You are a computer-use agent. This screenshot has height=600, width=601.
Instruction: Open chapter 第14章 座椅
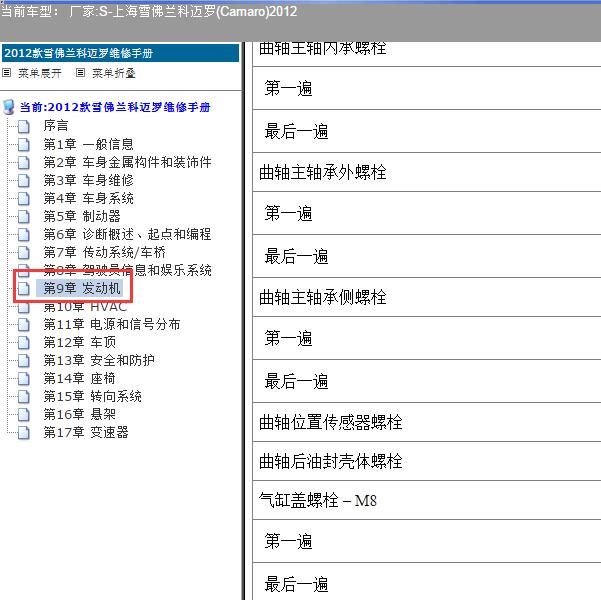click(79, 378)
